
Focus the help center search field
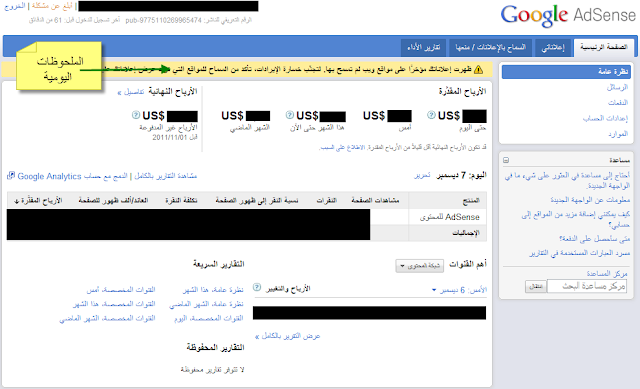(x=587, y=286)
